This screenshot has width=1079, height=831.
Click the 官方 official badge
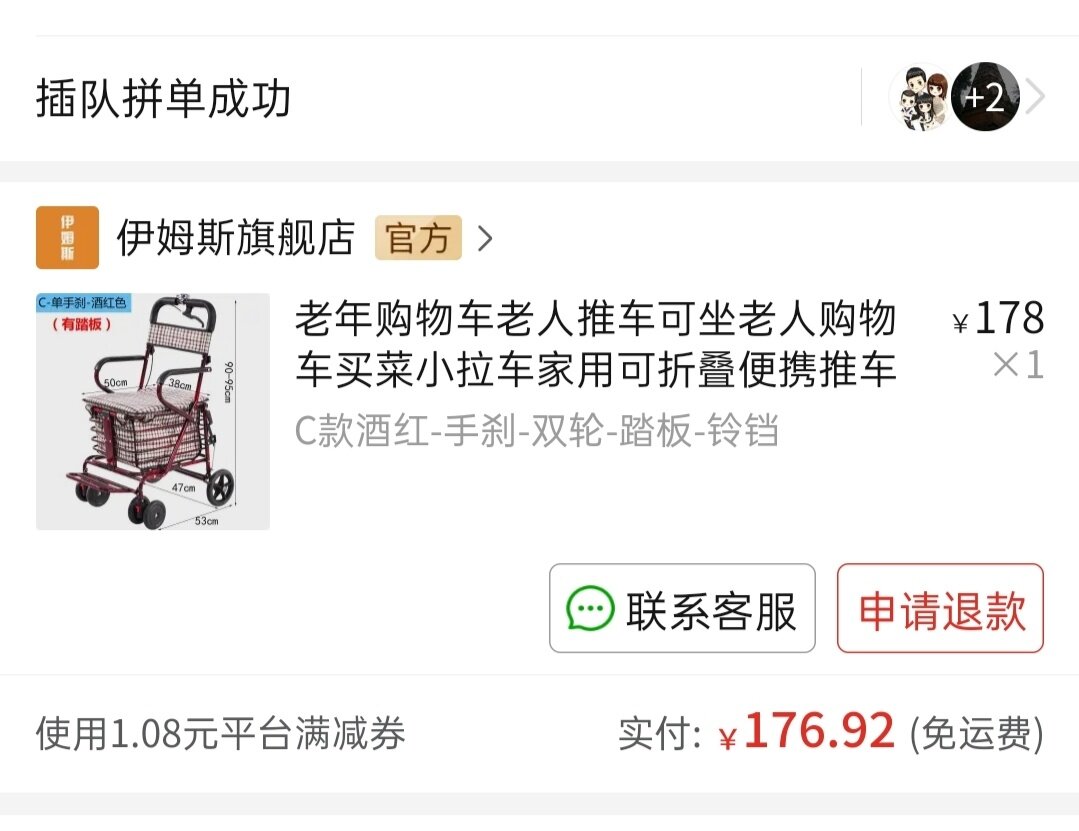coord(418,238)
